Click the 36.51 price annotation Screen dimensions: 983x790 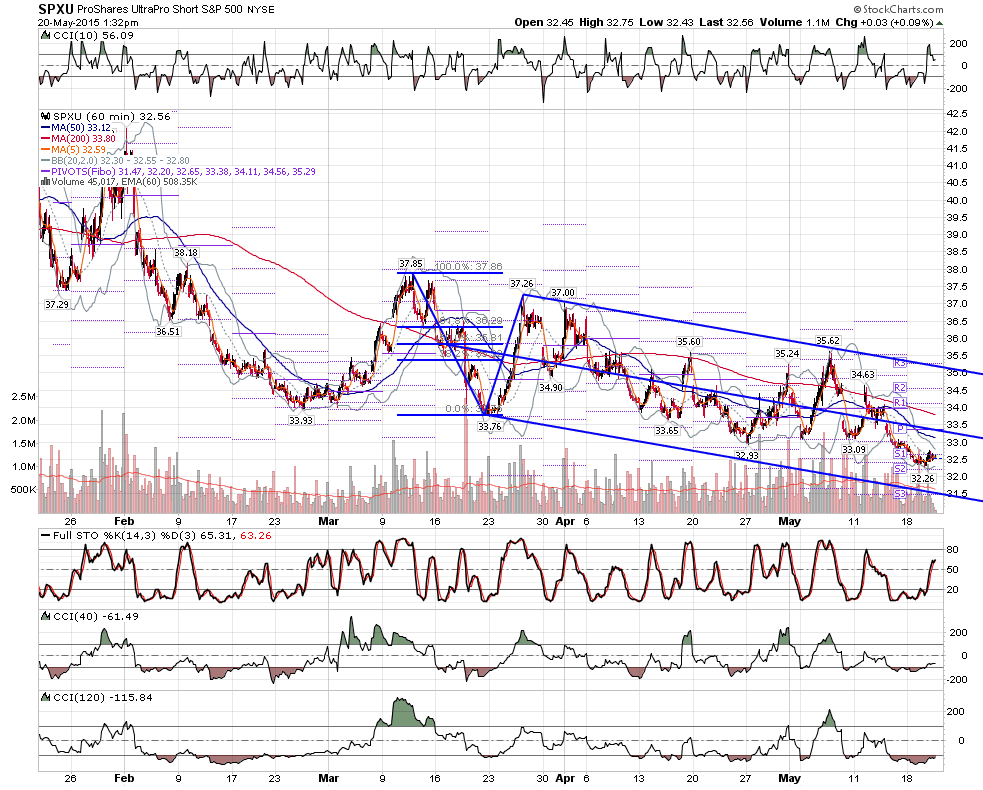pyautogui.click(x=168, y=332)
